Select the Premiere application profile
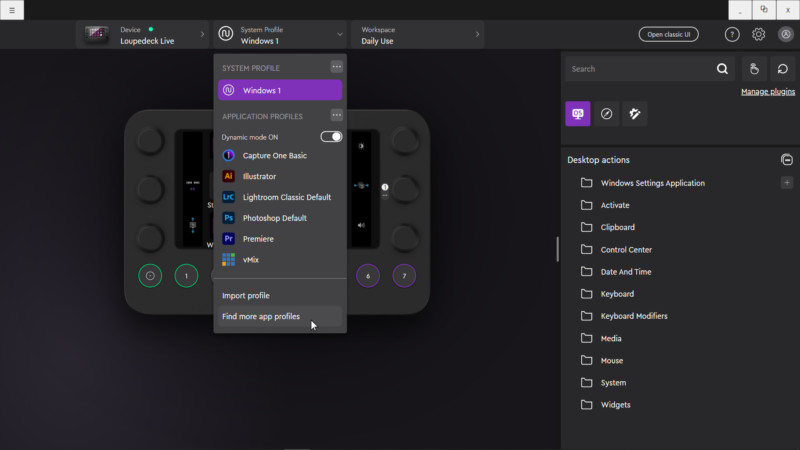Image resolution: width=800 pixels, height=450 pixels. tap(280, 239)
